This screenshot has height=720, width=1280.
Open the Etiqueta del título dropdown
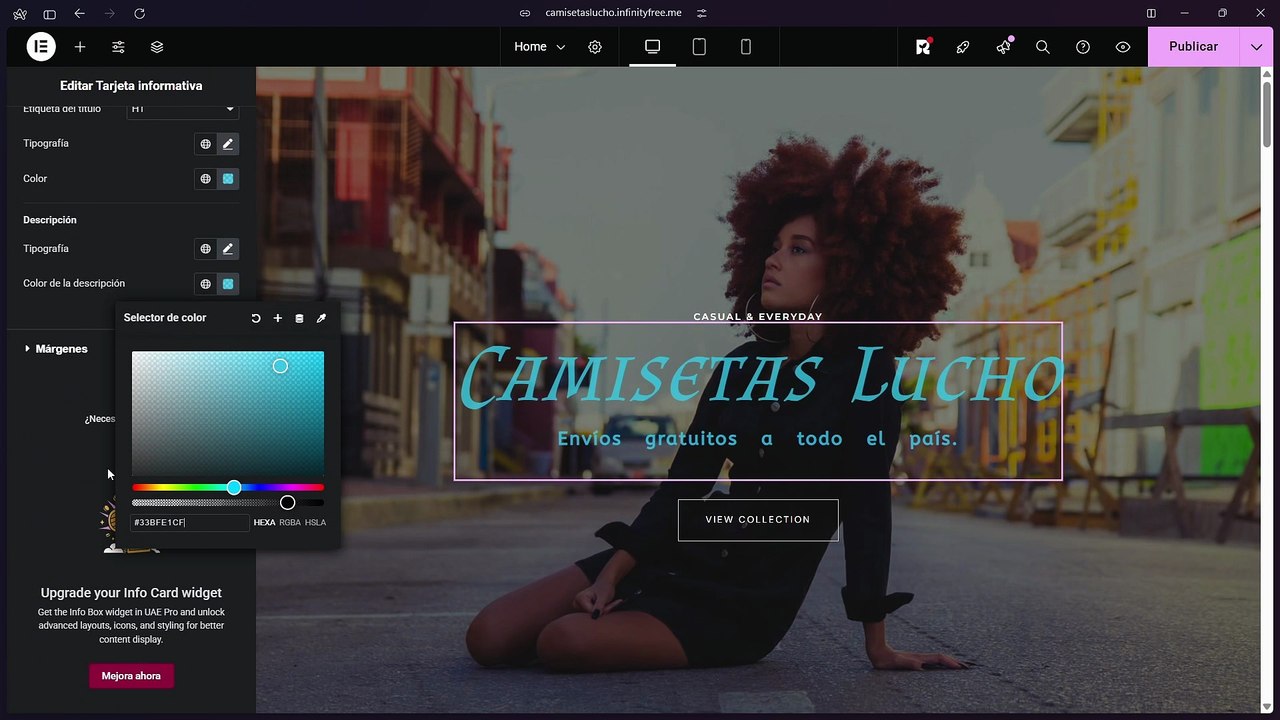click(x=183, y=108)
